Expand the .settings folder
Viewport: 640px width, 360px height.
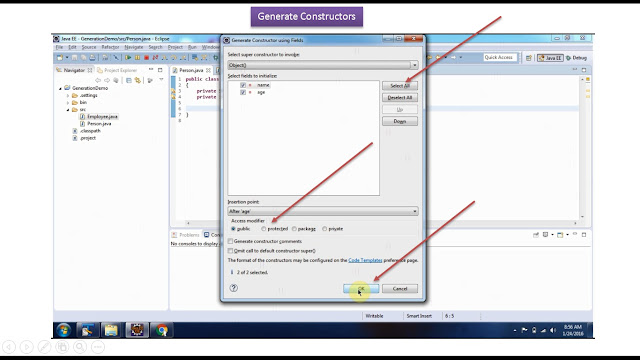[x=68, y=96]
